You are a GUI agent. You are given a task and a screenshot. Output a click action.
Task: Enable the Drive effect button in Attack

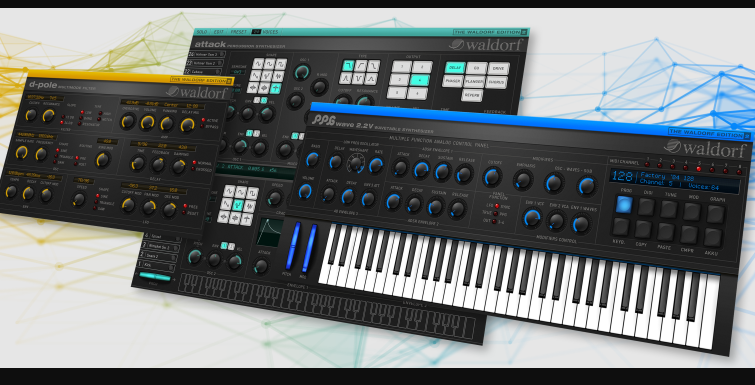(x=498, y=69)
